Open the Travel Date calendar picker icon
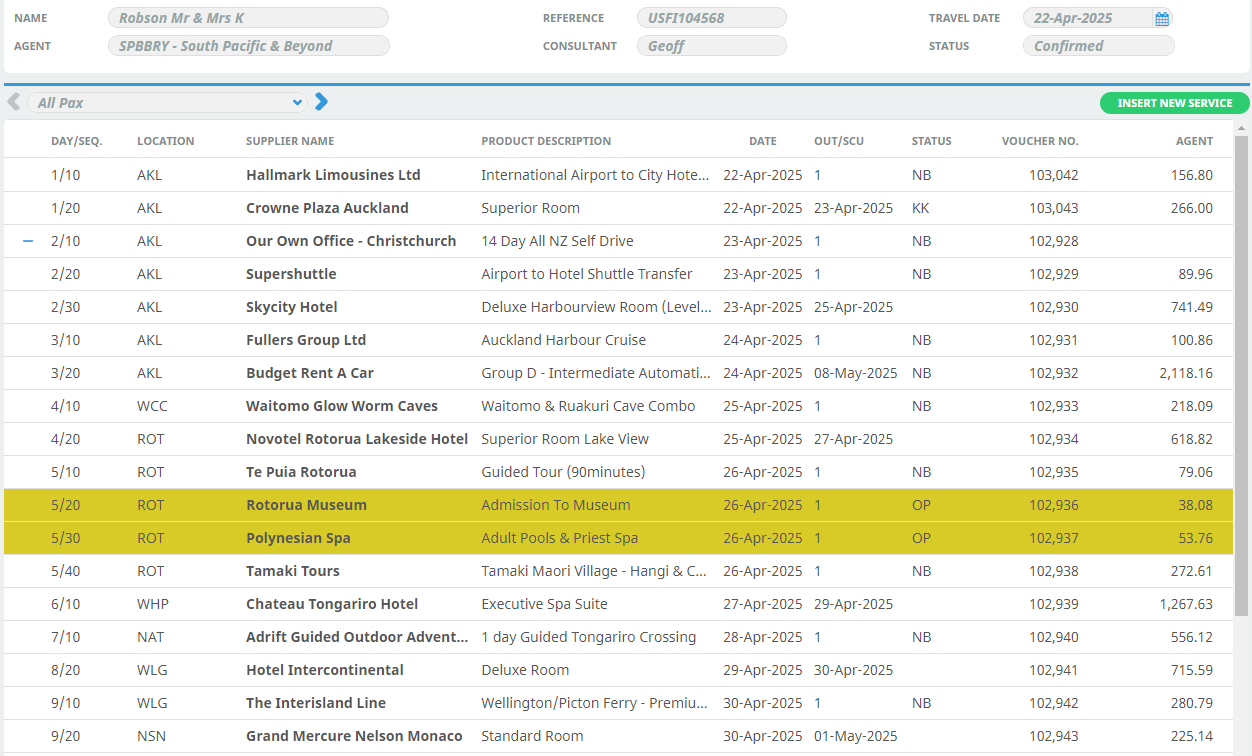This screenshot has height=756, width=1252. click(x=1161, y=18)
